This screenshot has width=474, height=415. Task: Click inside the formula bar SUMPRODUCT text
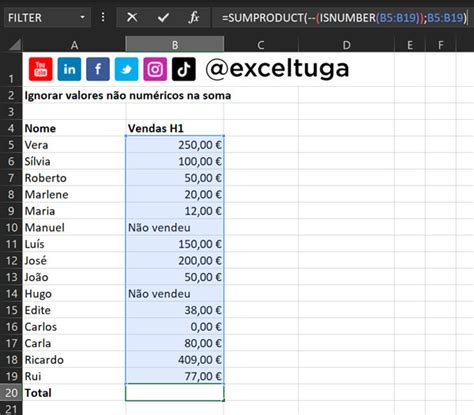pyautogui.click(x=345, y=17)
